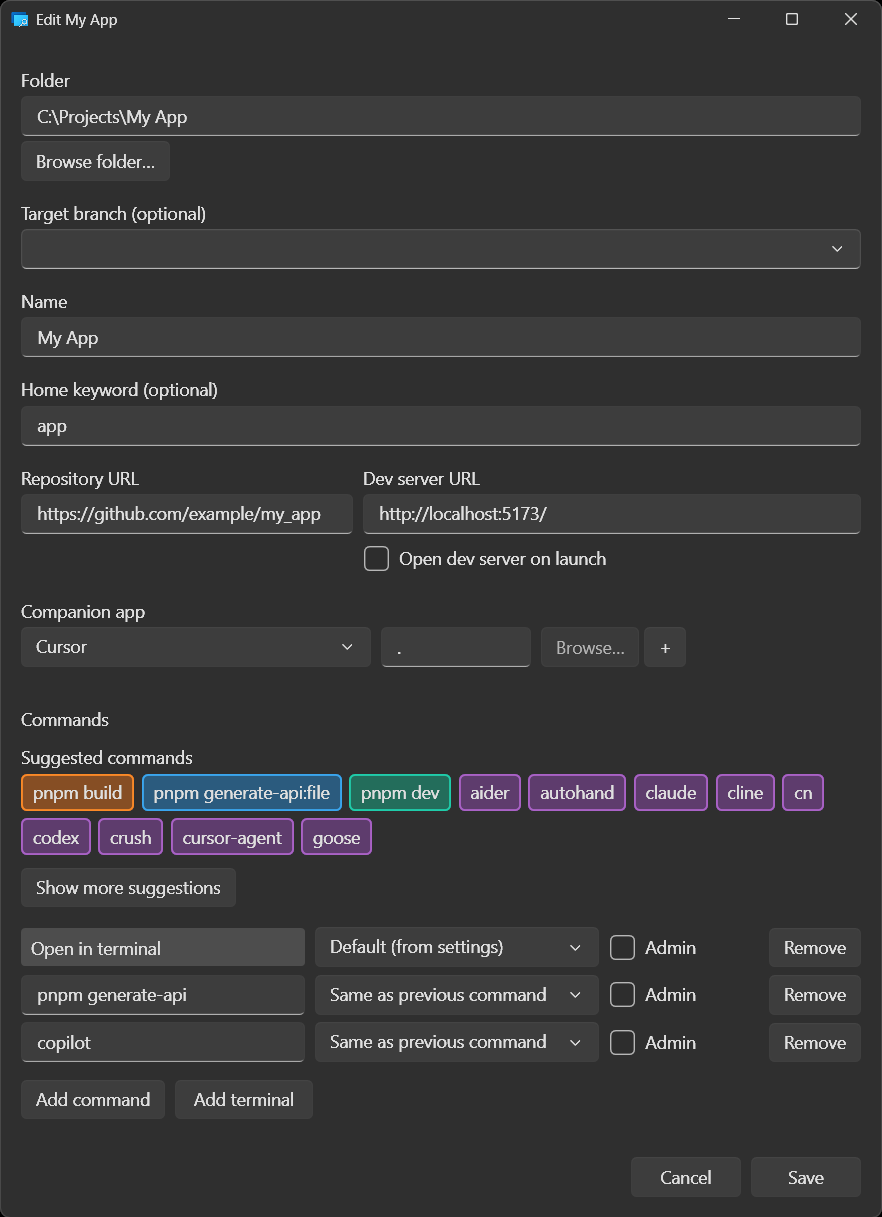
Task: Click the Open in terminal command field
Action: point(163,948)
